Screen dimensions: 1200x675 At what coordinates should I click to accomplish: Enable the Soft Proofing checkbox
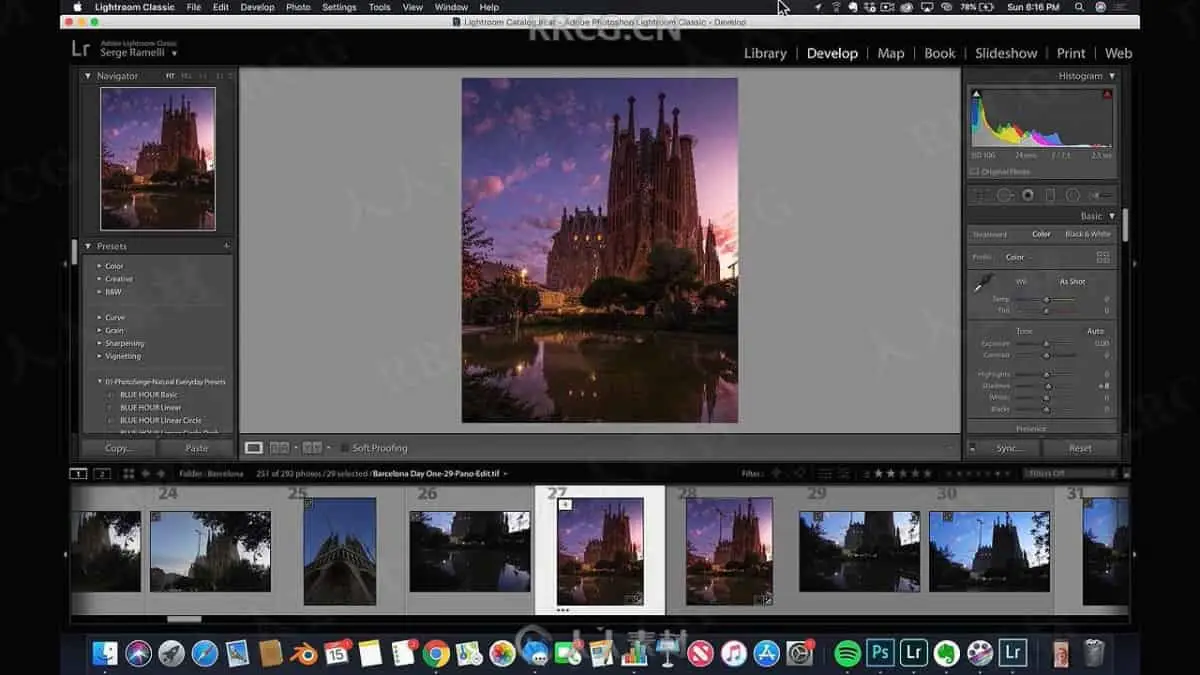345,448
